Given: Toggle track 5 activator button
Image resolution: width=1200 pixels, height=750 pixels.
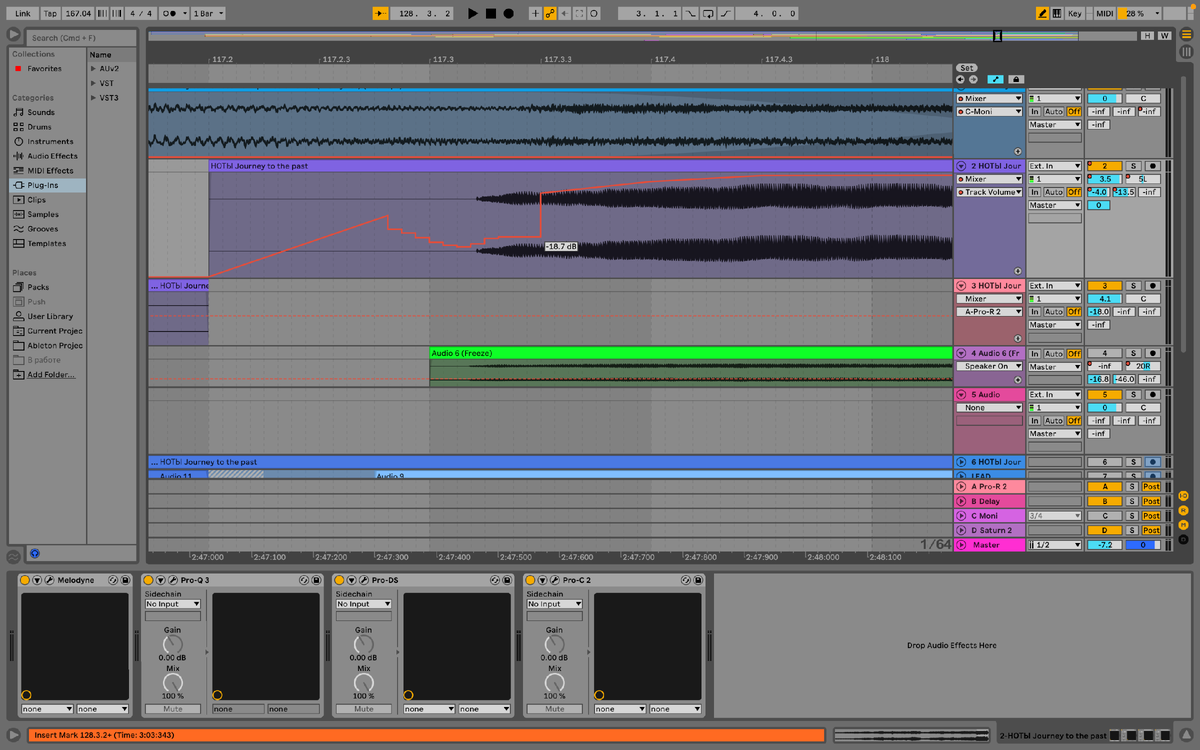Looking at the screenshot, I should 1104,395.
